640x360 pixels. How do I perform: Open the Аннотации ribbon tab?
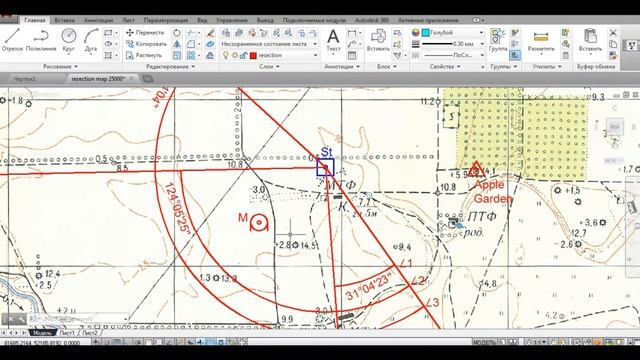click(x=98, y=20)
